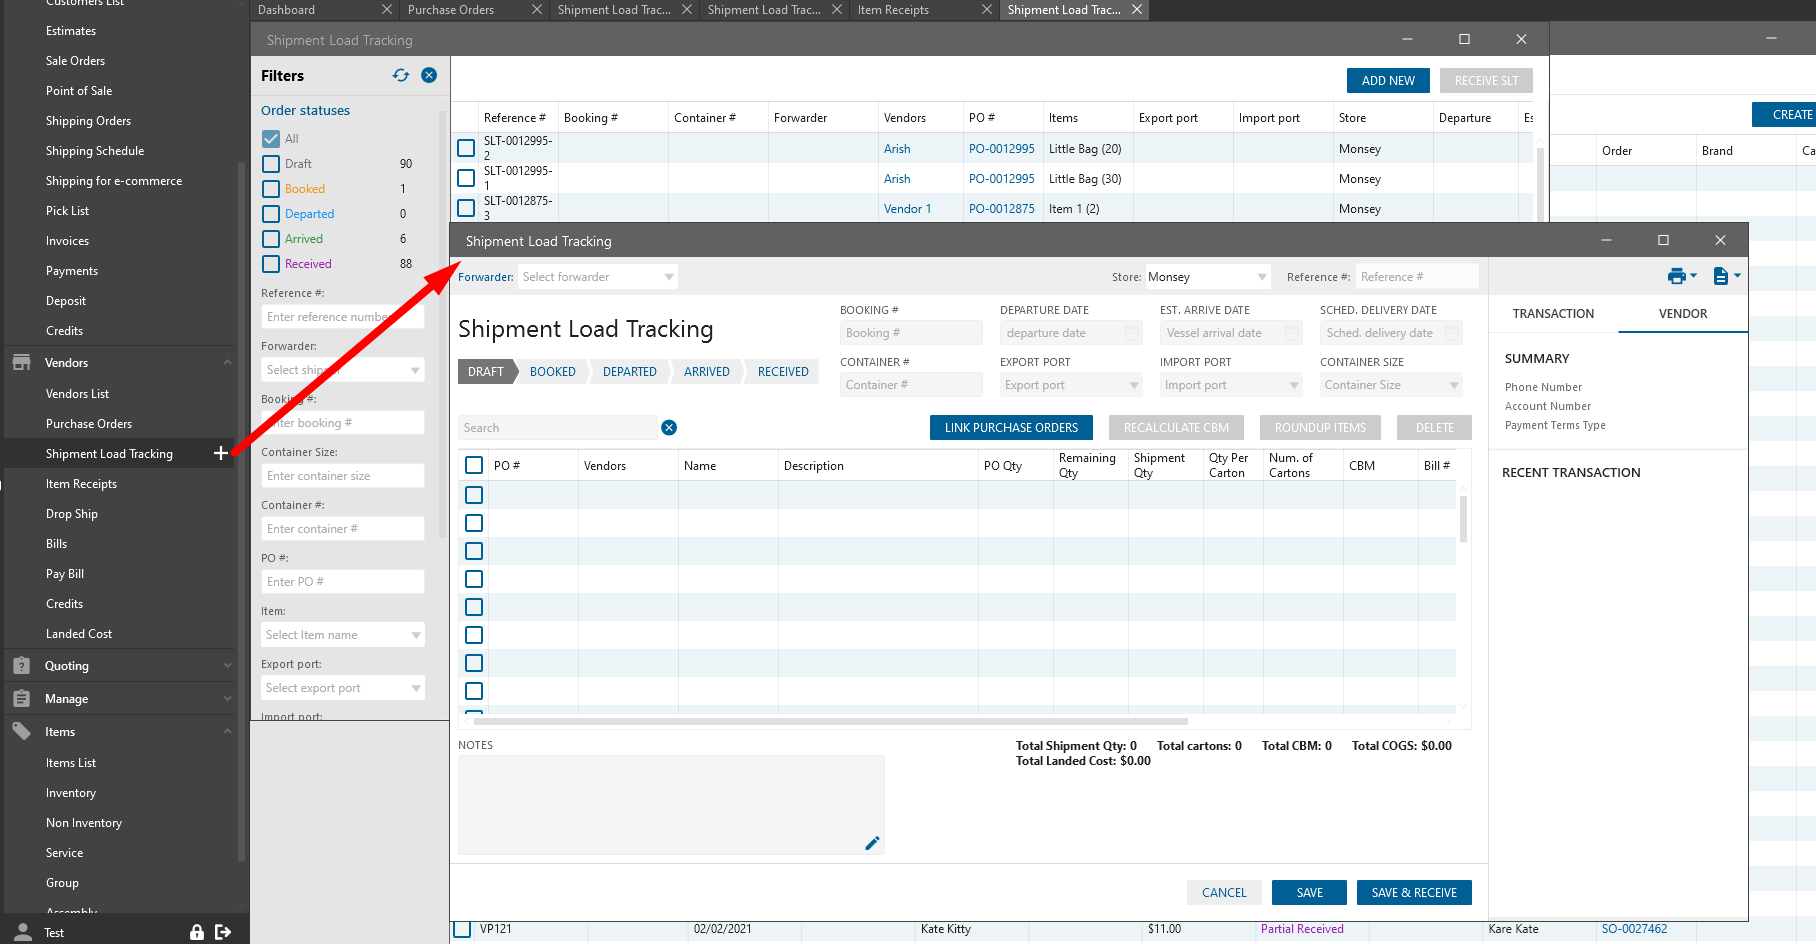Edit notes using the pencil icon

[872, 843]
